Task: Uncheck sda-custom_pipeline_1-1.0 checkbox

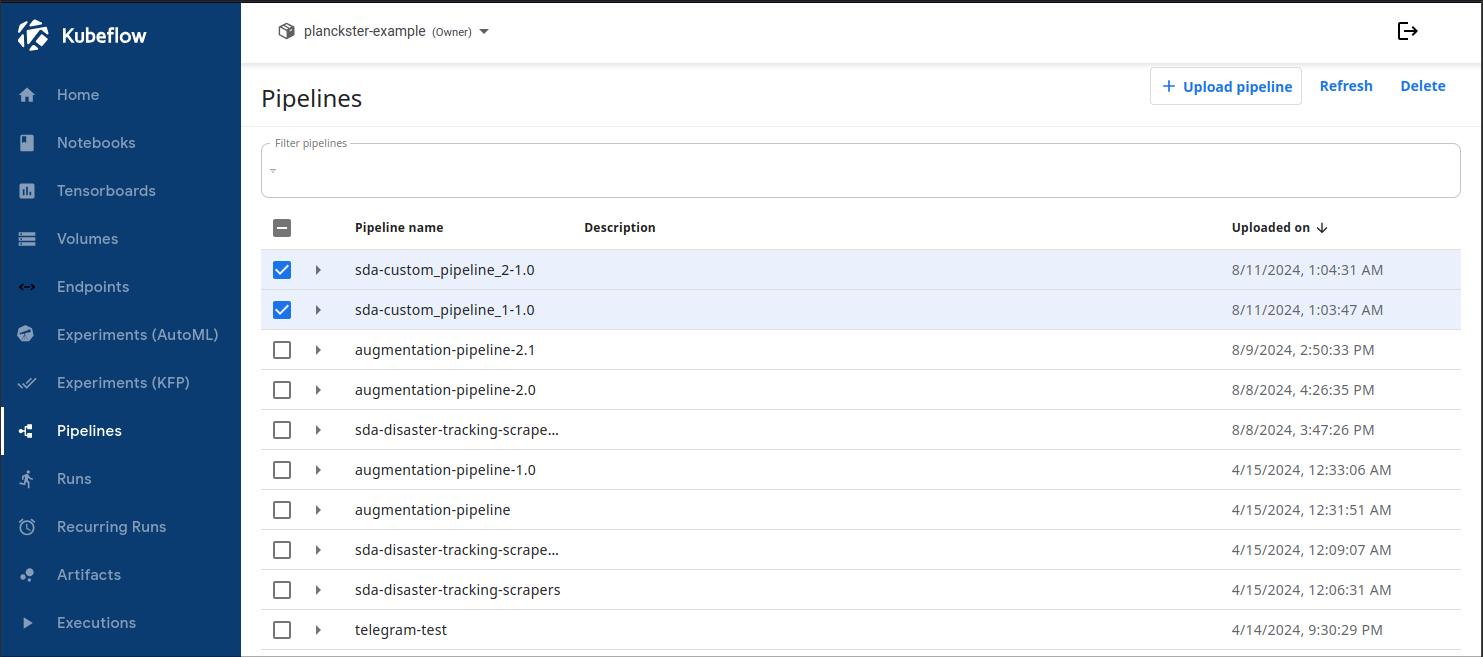Action: click(282, 310)
